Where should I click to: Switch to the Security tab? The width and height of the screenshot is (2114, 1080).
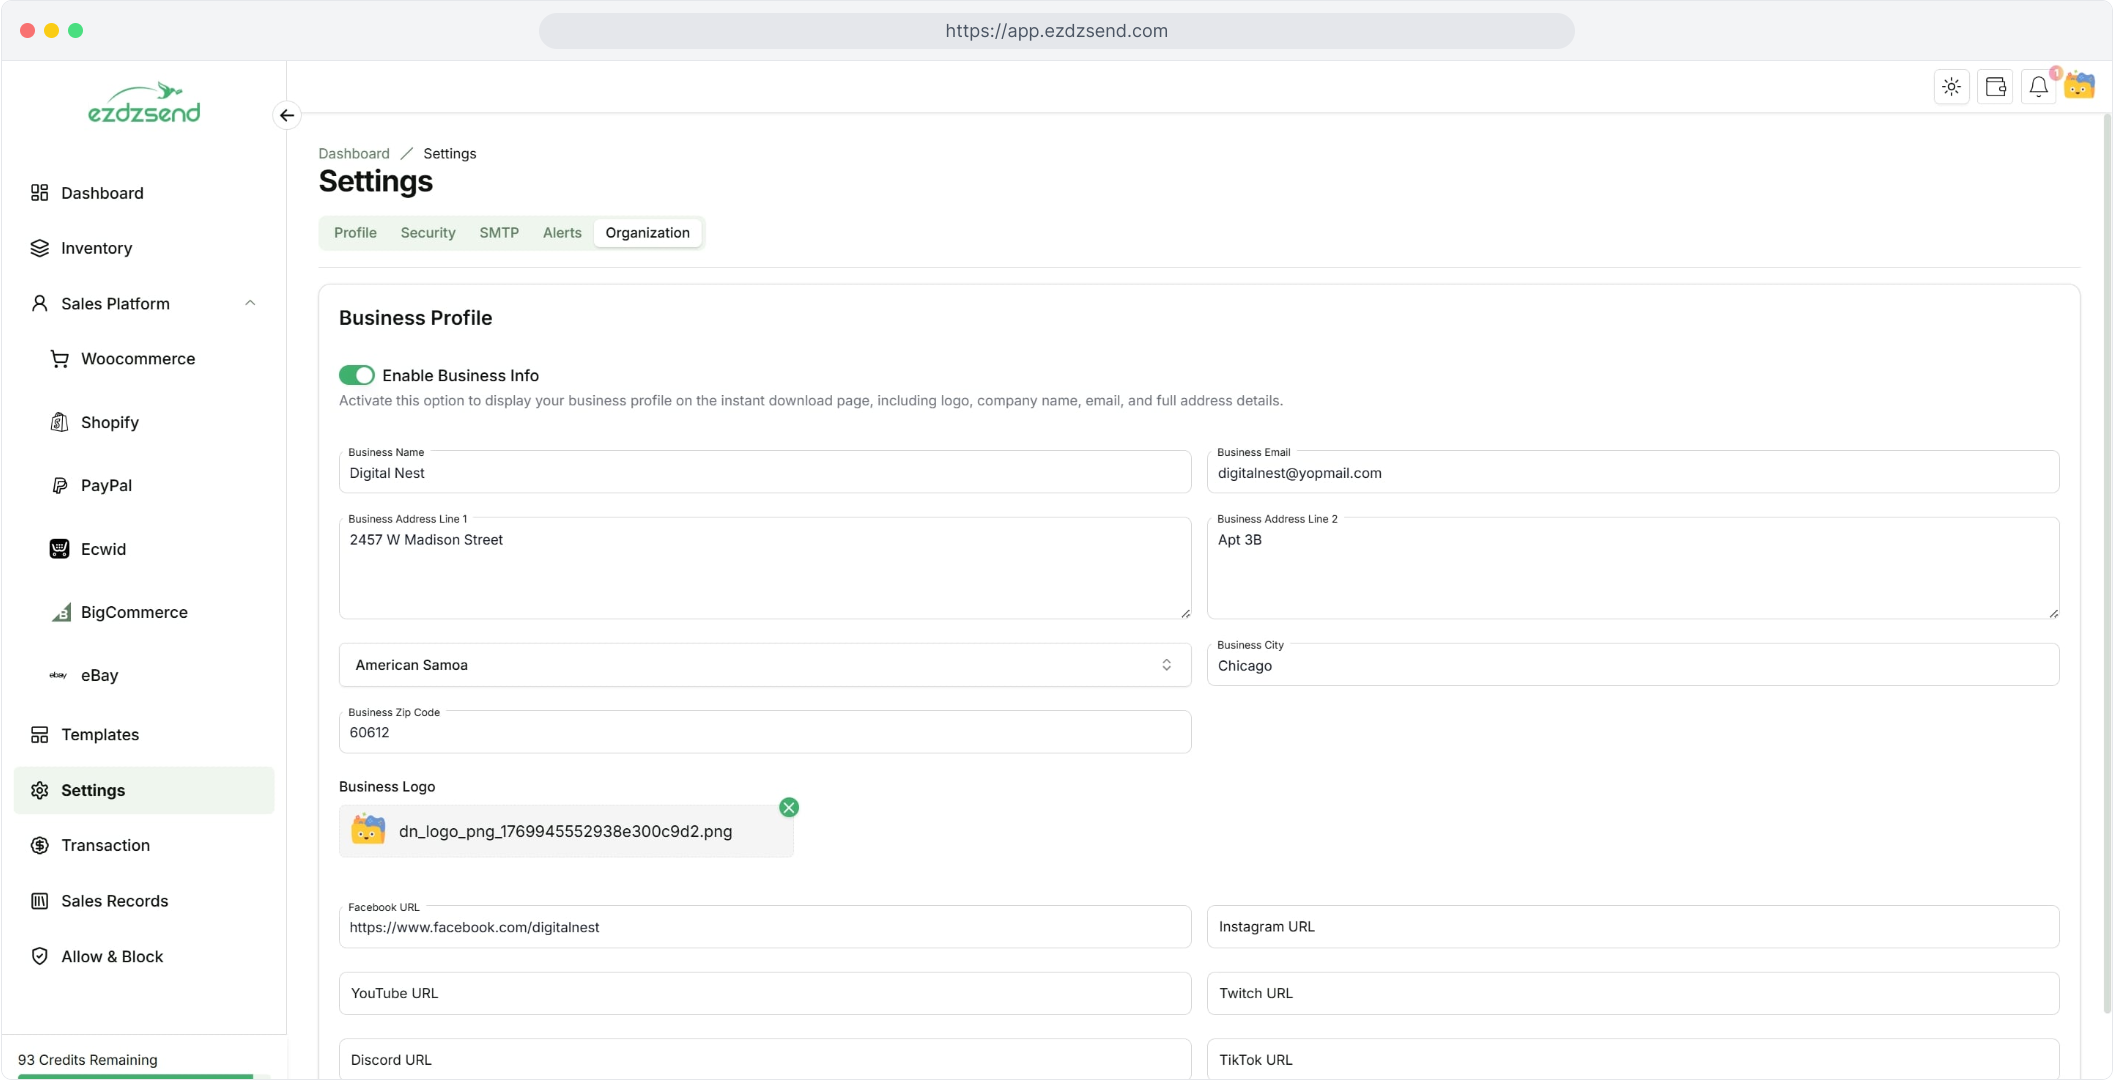coord(428,233)
